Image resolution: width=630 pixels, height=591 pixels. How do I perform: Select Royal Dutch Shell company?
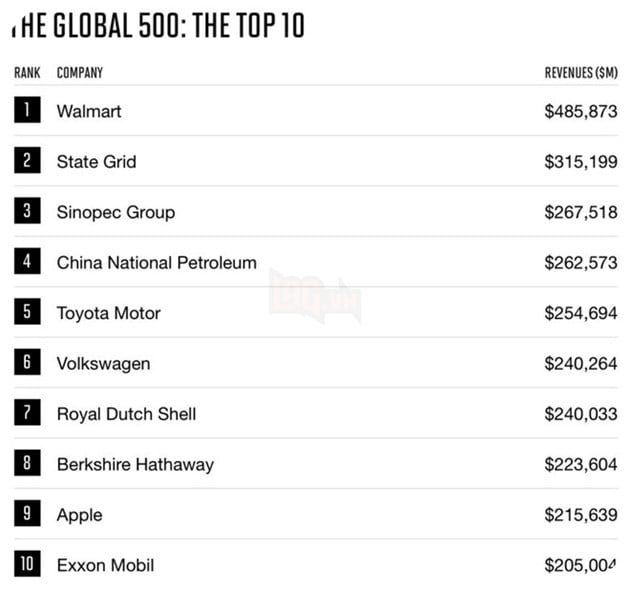[127, 414]
